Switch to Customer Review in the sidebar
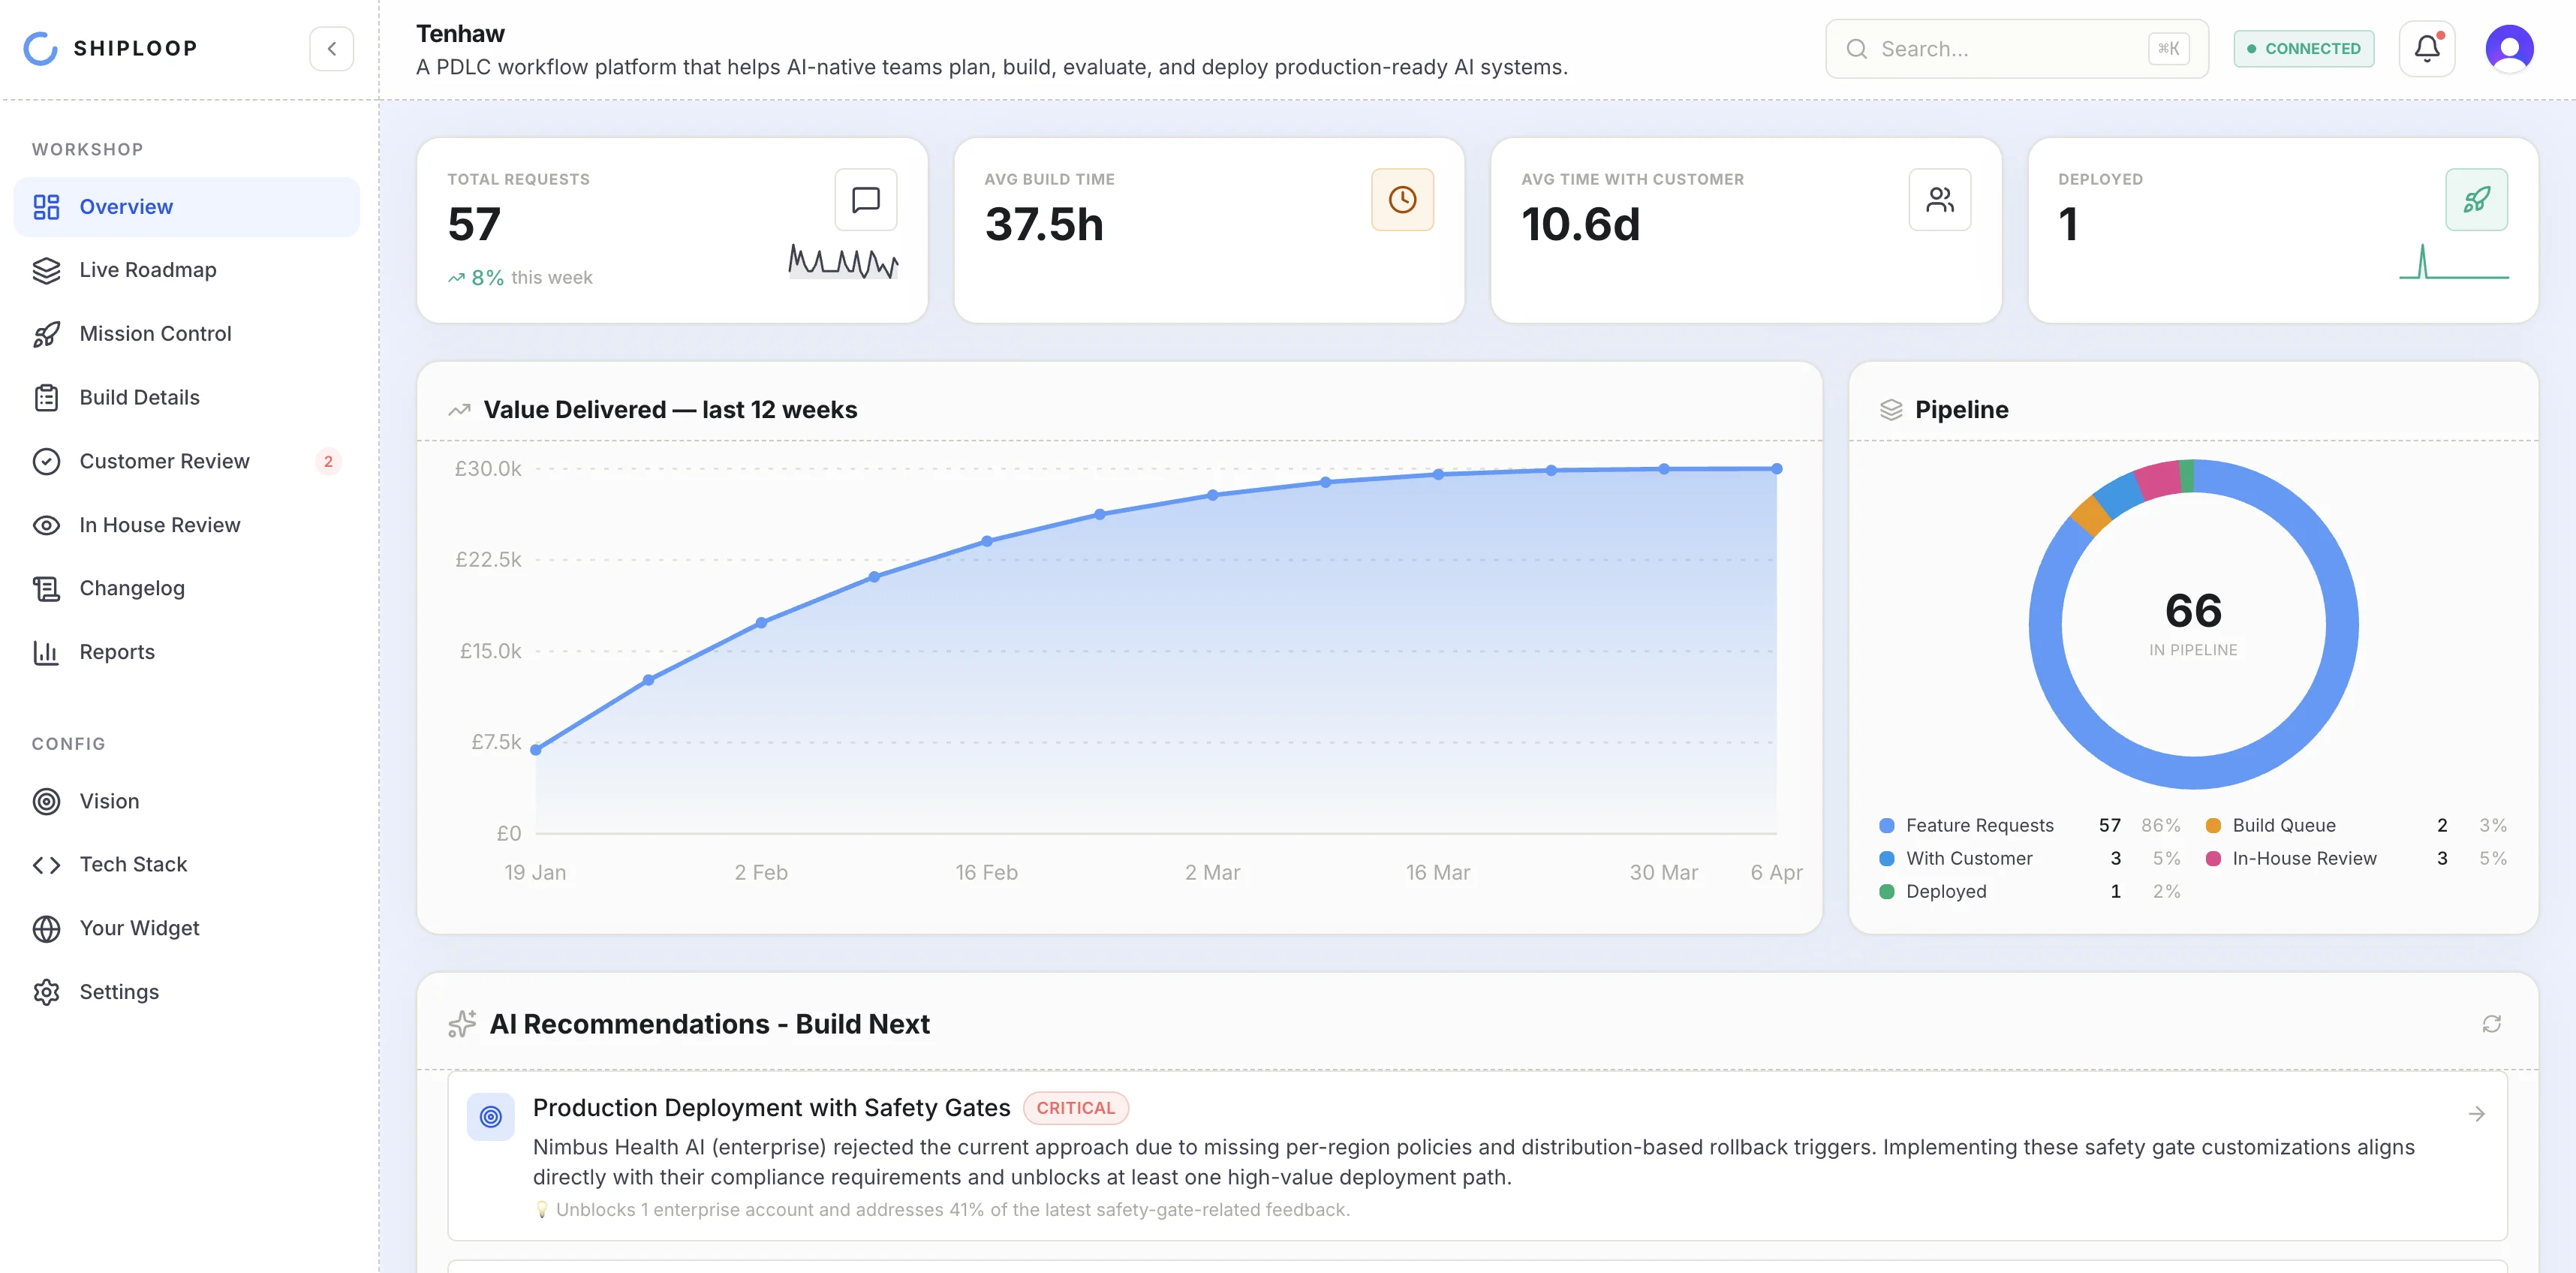2576x1273 pixels. coord(164,461)
